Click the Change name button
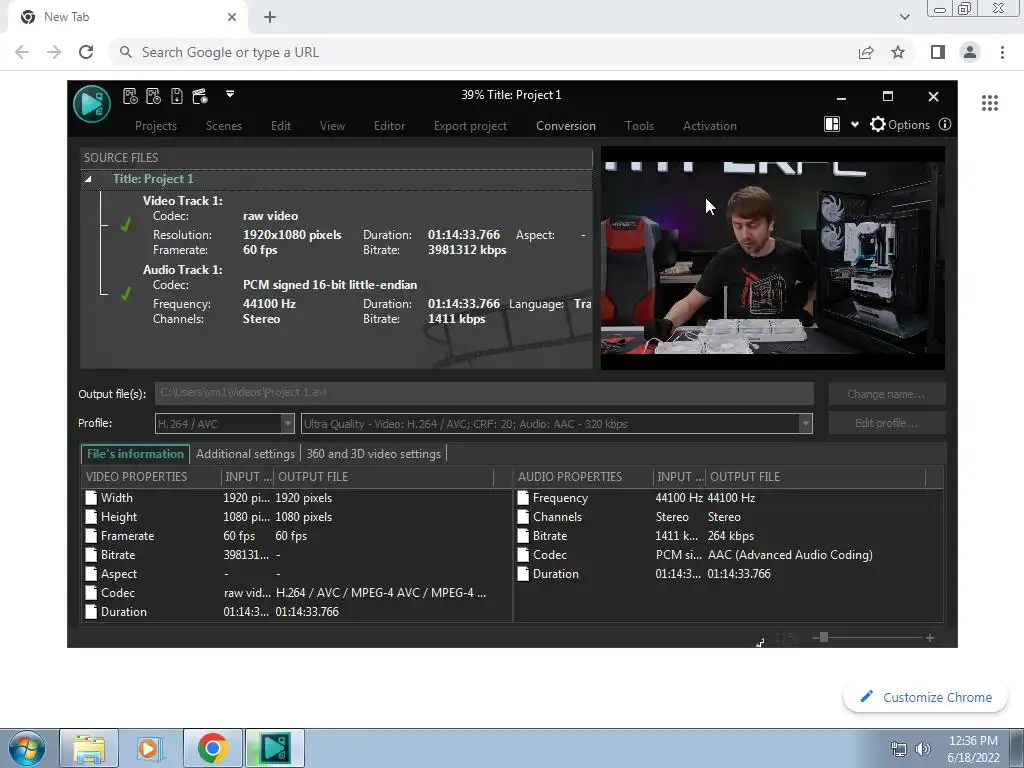Screen dimensions: 1024x768 pyautogui.click(x=886, y=394)
